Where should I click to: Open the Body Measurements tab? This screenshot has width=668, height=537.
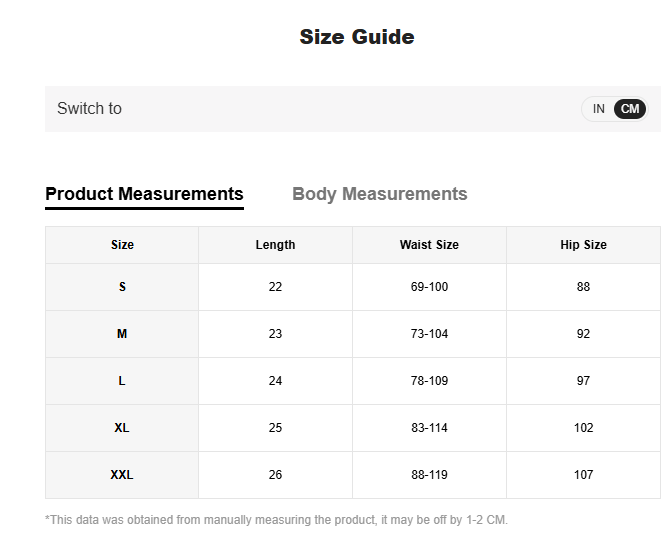(379, 194)
